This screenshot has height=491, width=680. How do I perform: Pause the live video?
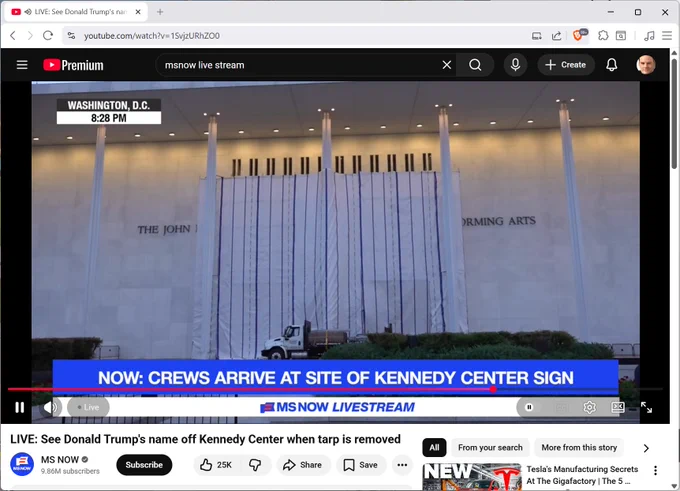click(20, 407)
